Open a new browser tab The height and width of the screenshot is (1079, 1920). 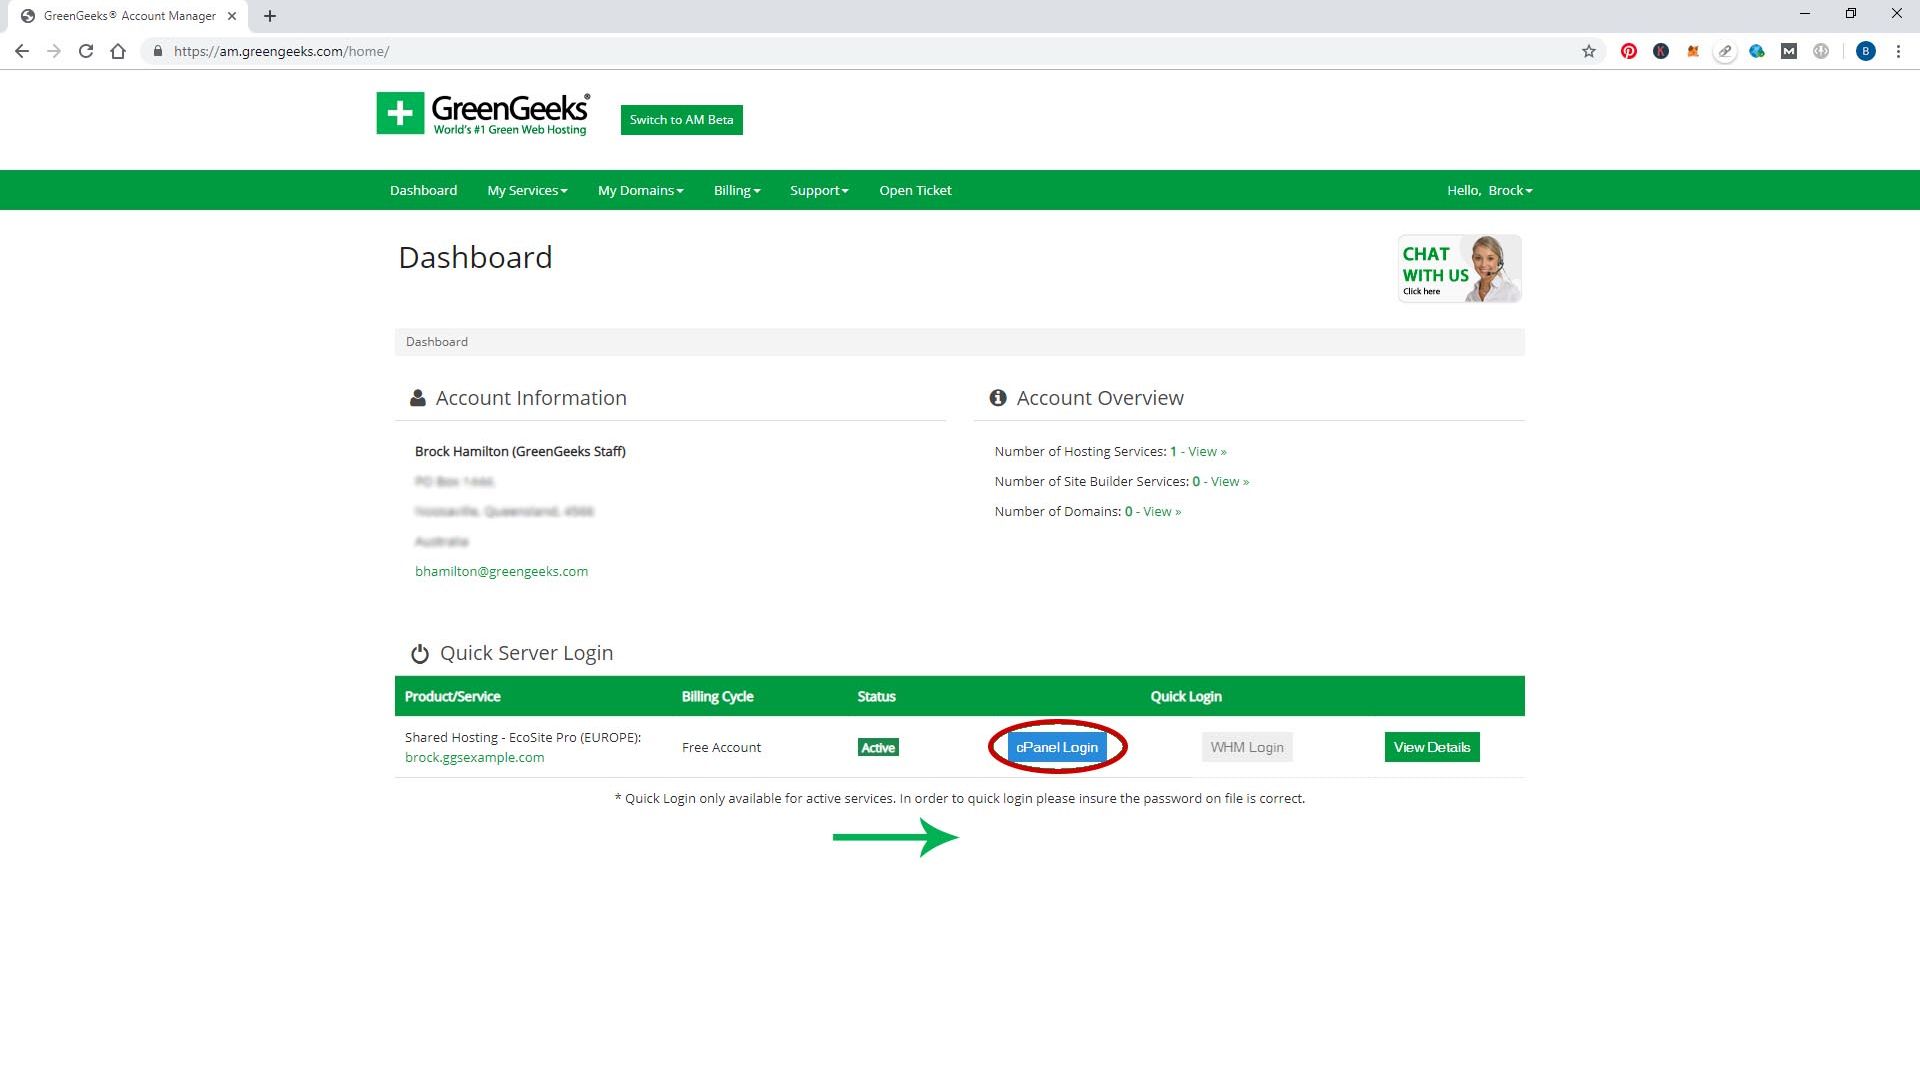pos(270,16)
